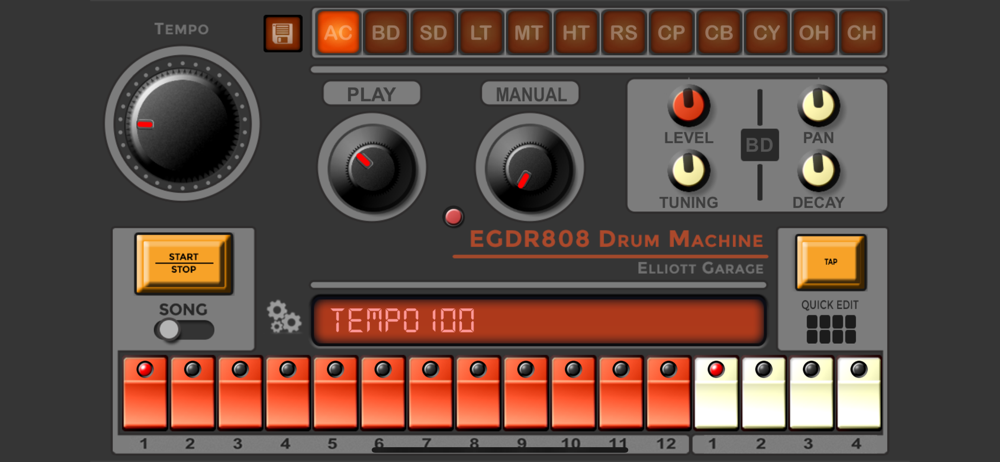Toggle white step pad 4

(859, 393)
